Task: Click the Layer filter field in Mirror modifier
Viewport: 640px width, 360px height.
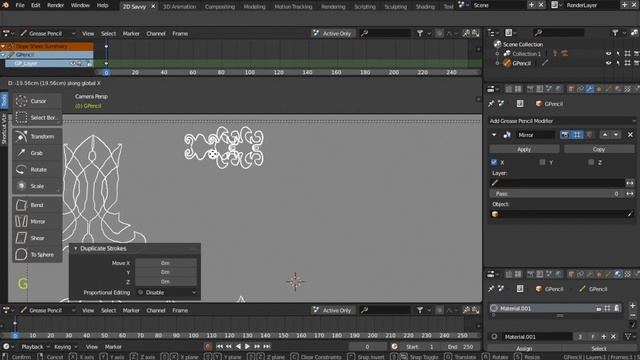Action: 558,183
